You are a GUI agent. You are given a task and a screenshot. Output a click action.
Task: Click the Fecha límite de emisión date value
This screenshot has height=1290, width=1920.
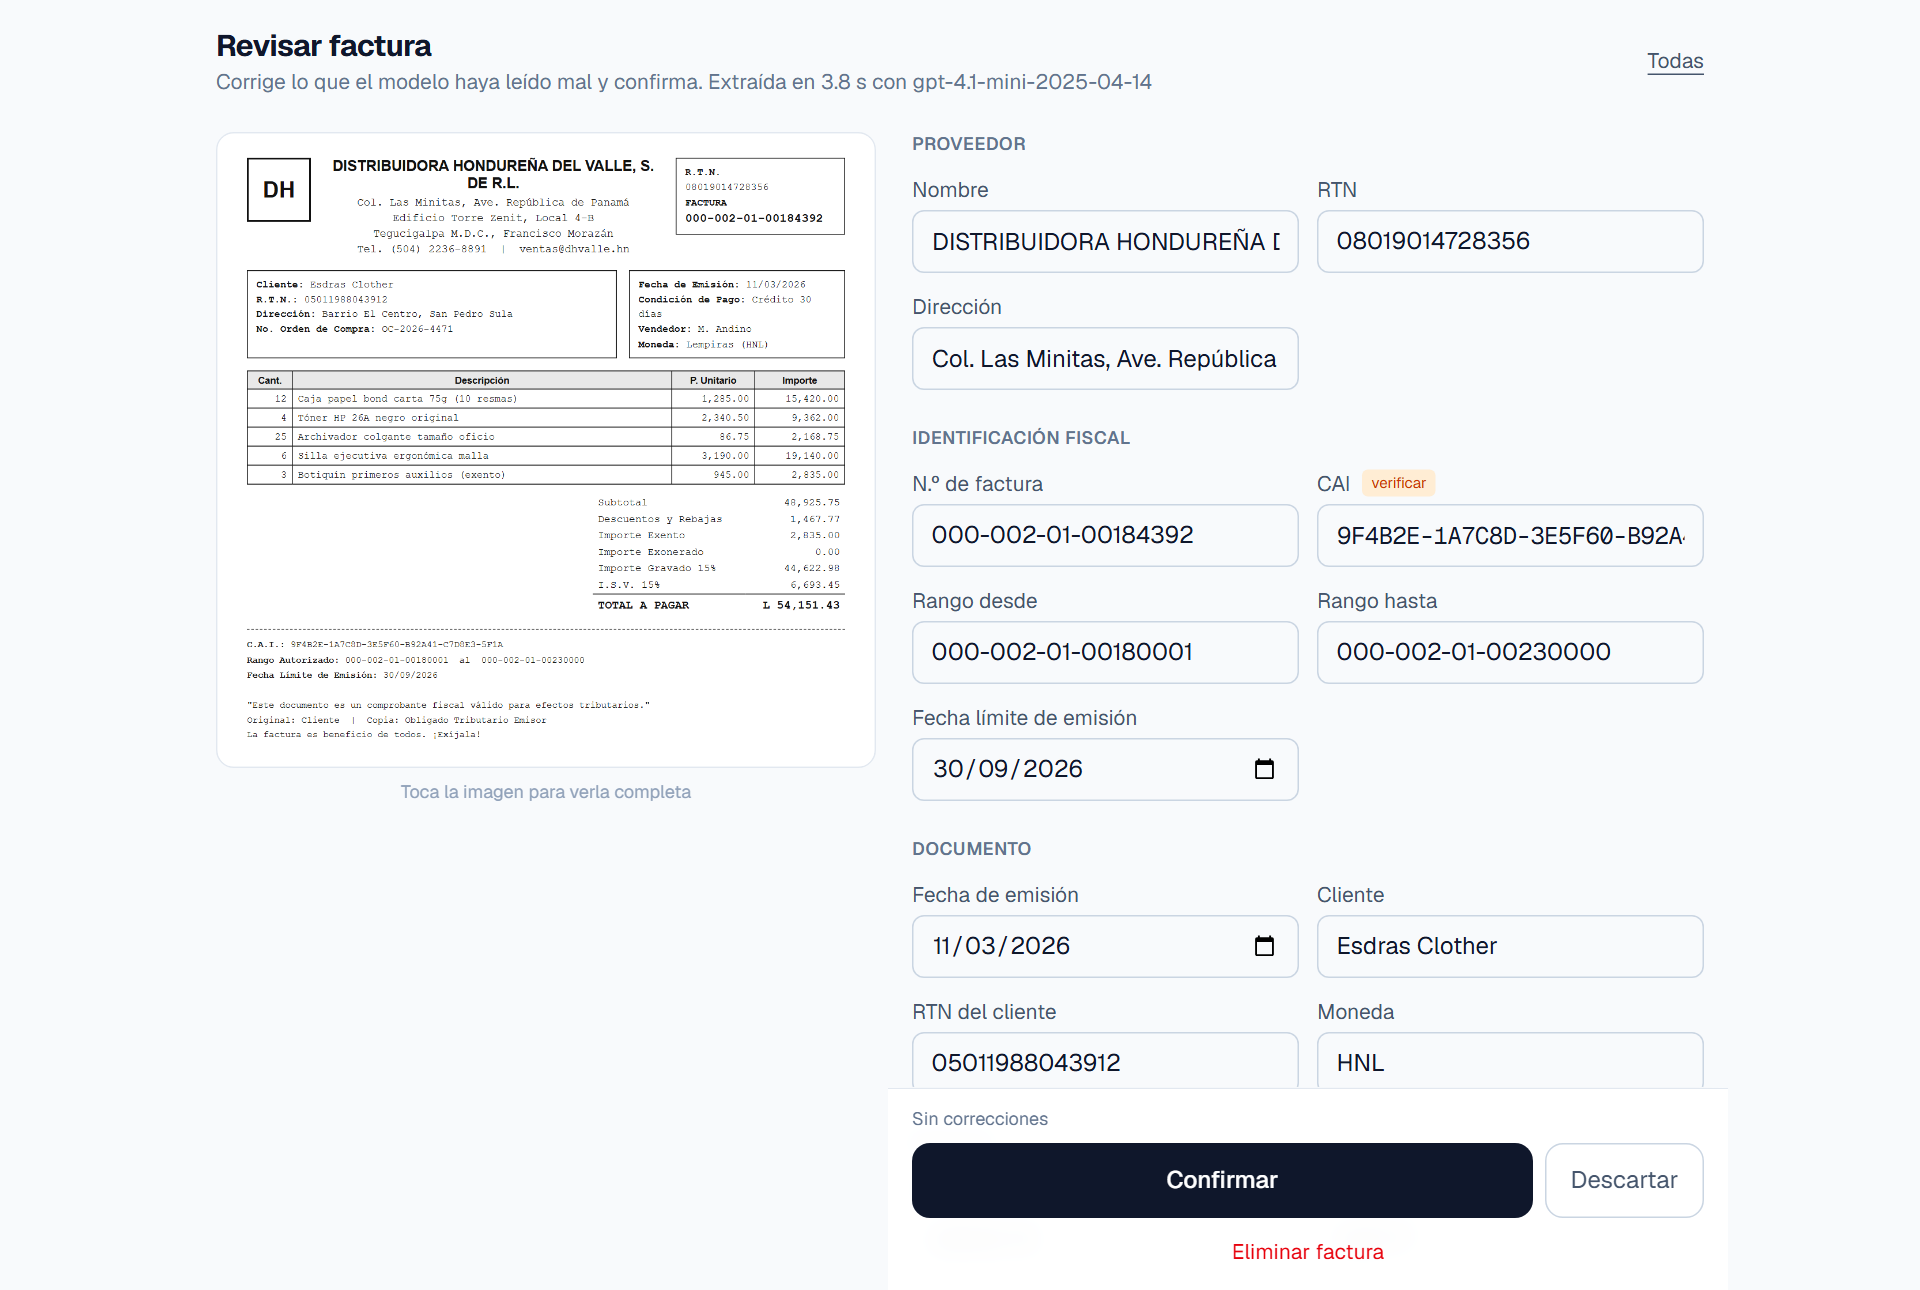tap(1007, 769)
